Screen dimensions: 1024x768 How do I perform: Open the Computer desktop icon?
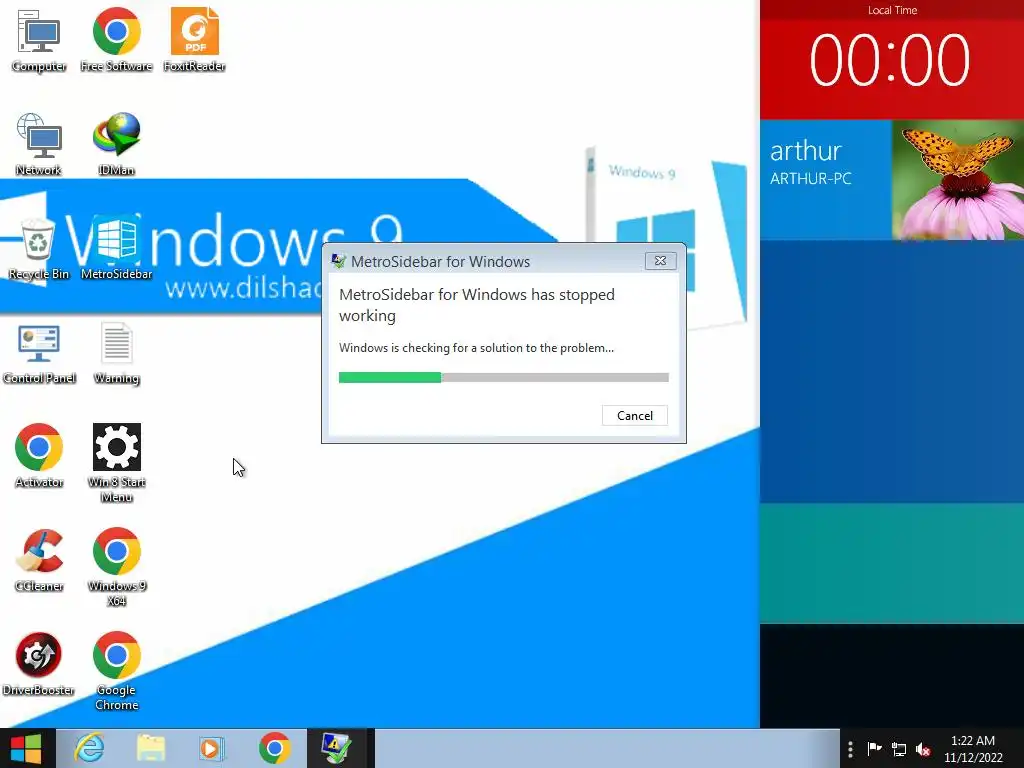(x=39, y=40)
